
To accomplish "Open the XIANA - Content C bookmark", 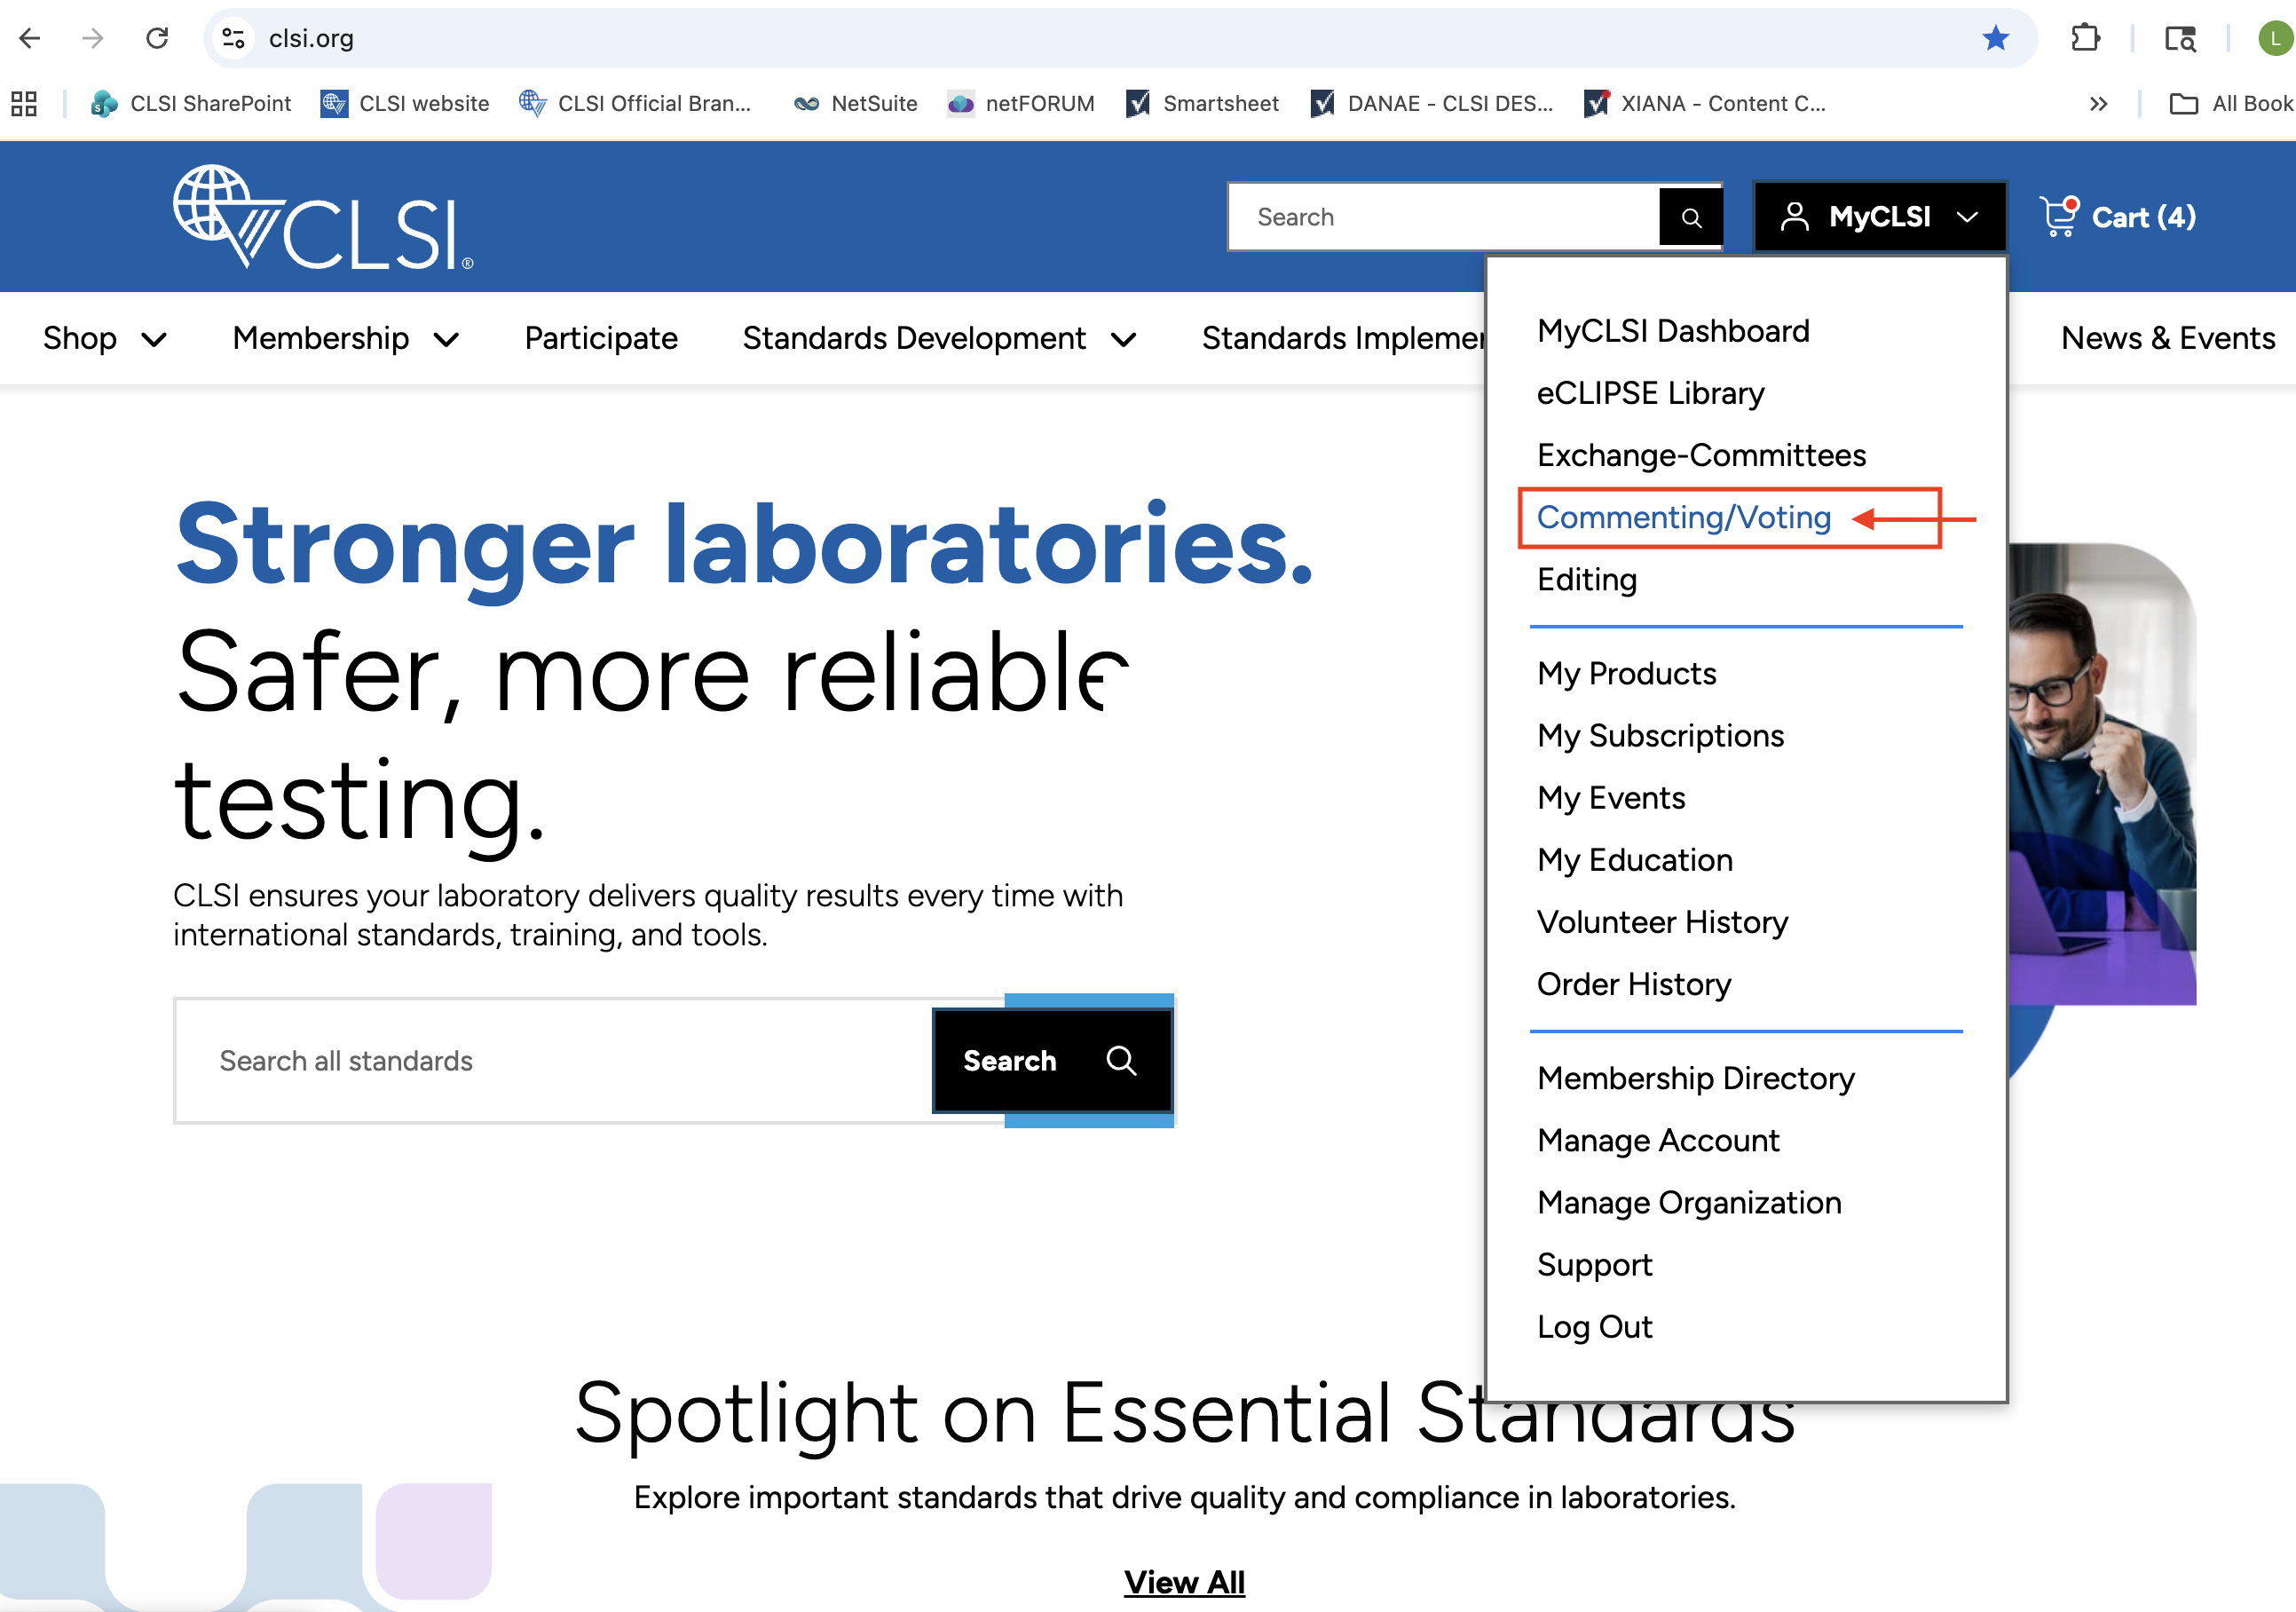I will [1706, 103].
